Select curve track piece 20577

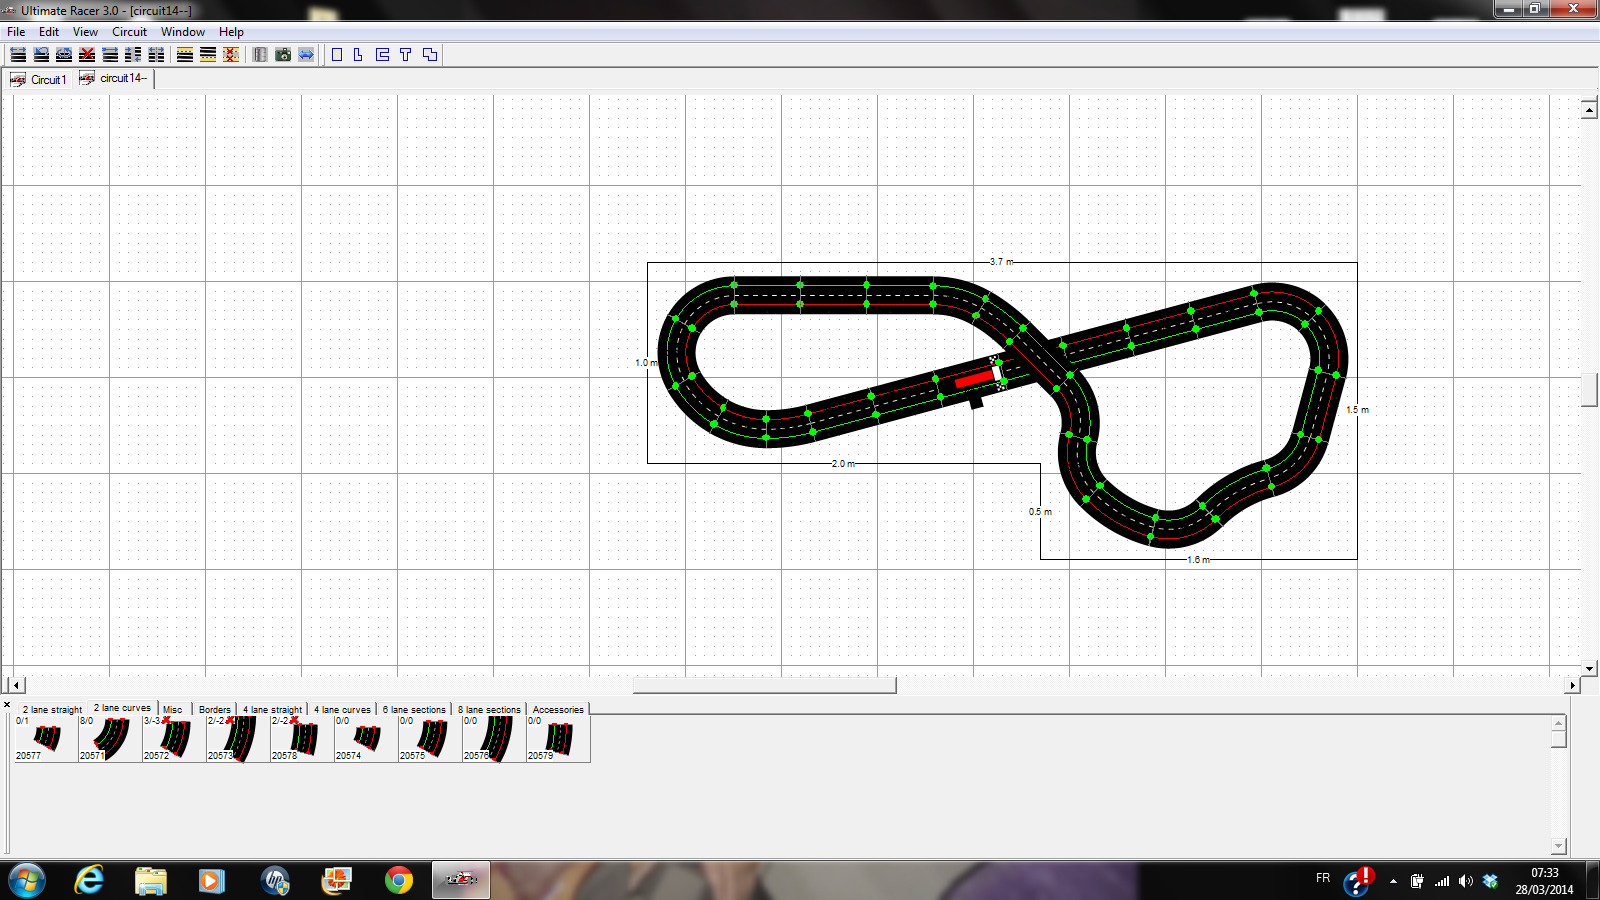coord(46,739)
